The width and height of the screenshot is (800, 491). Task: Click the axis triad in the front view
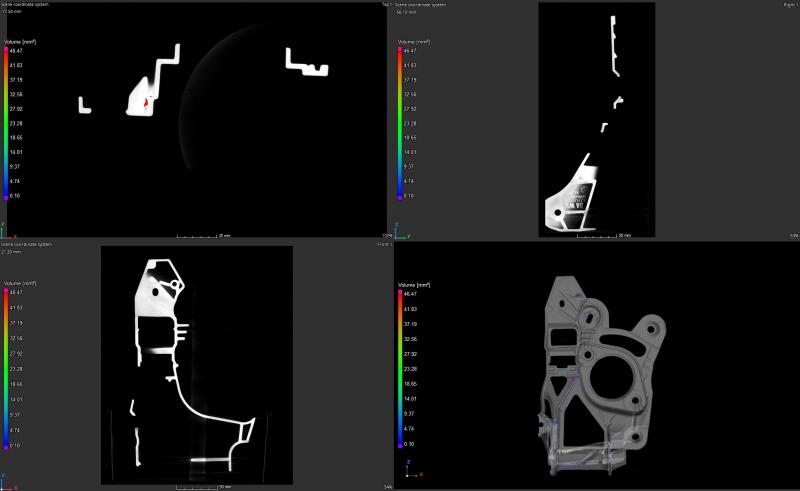click(x=7, y=476)
